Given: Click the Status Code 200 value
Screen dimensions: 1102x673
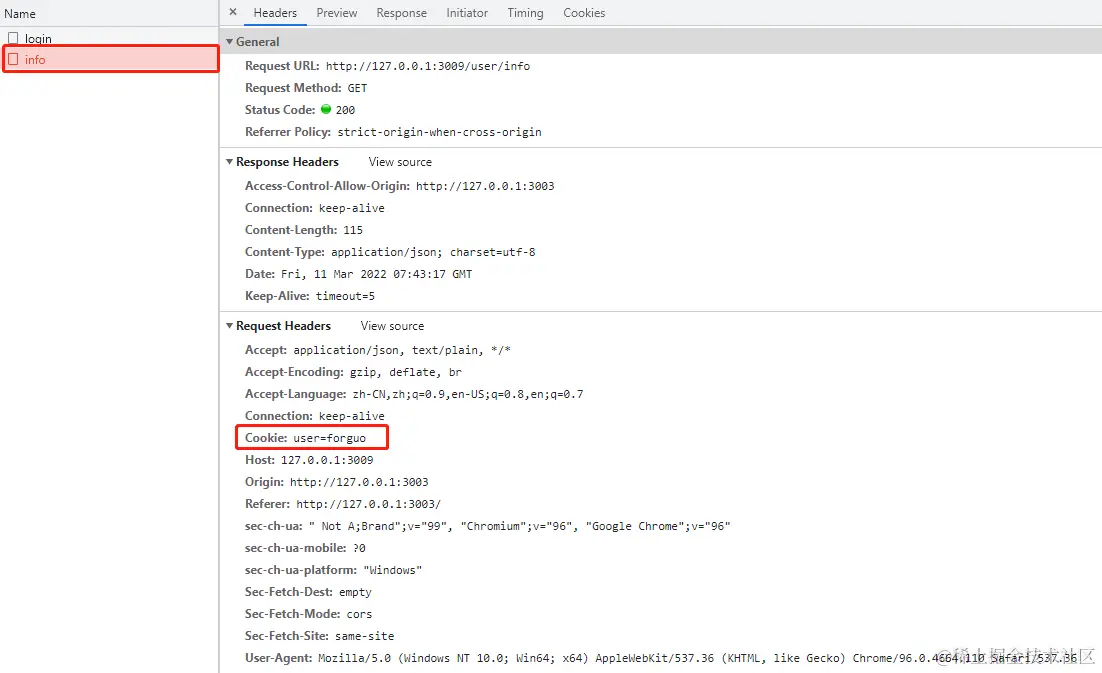Looking at the screenshot, I should click(x=345, y=110).
